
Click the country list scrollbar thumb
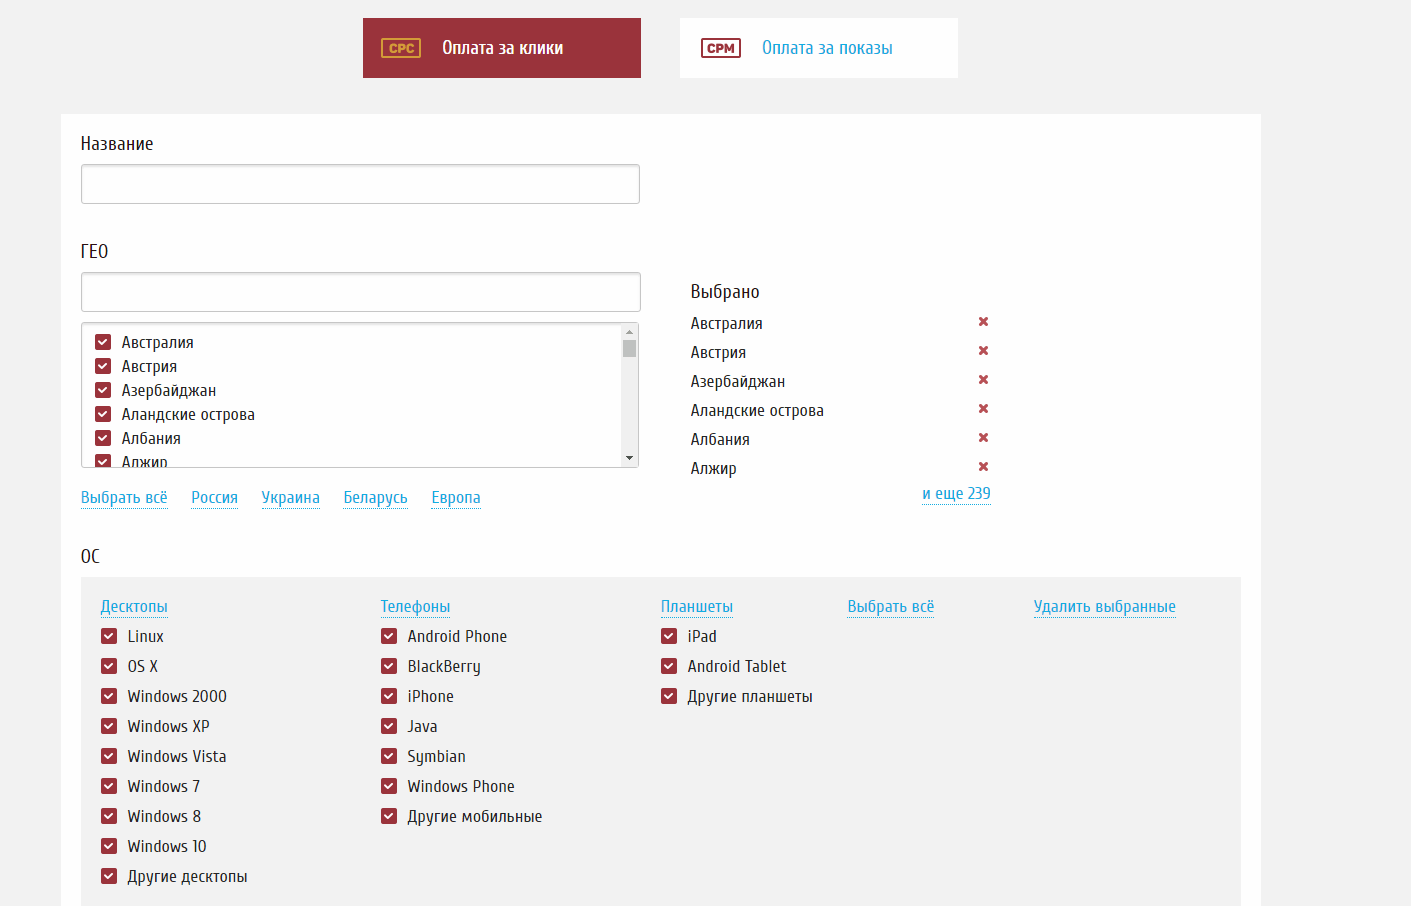click(629, 348)
